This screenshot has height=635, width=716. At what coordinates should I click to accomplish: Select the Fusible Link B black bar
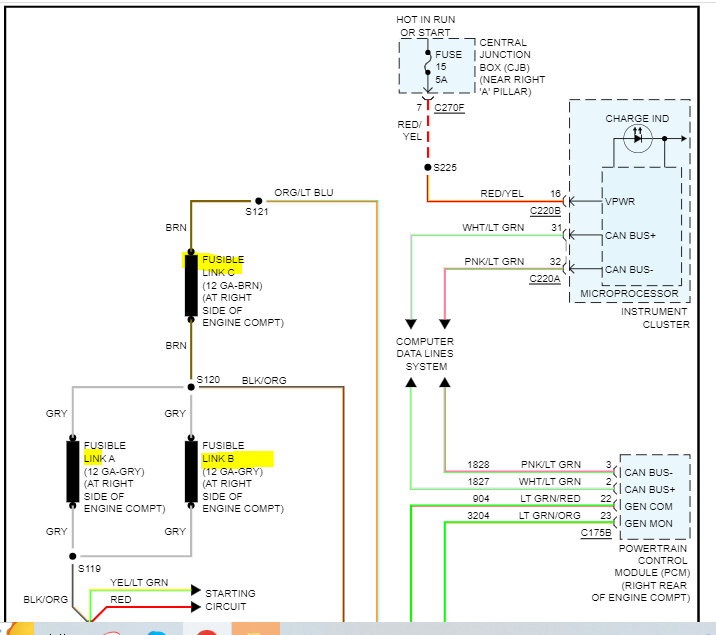coord(191,471)
